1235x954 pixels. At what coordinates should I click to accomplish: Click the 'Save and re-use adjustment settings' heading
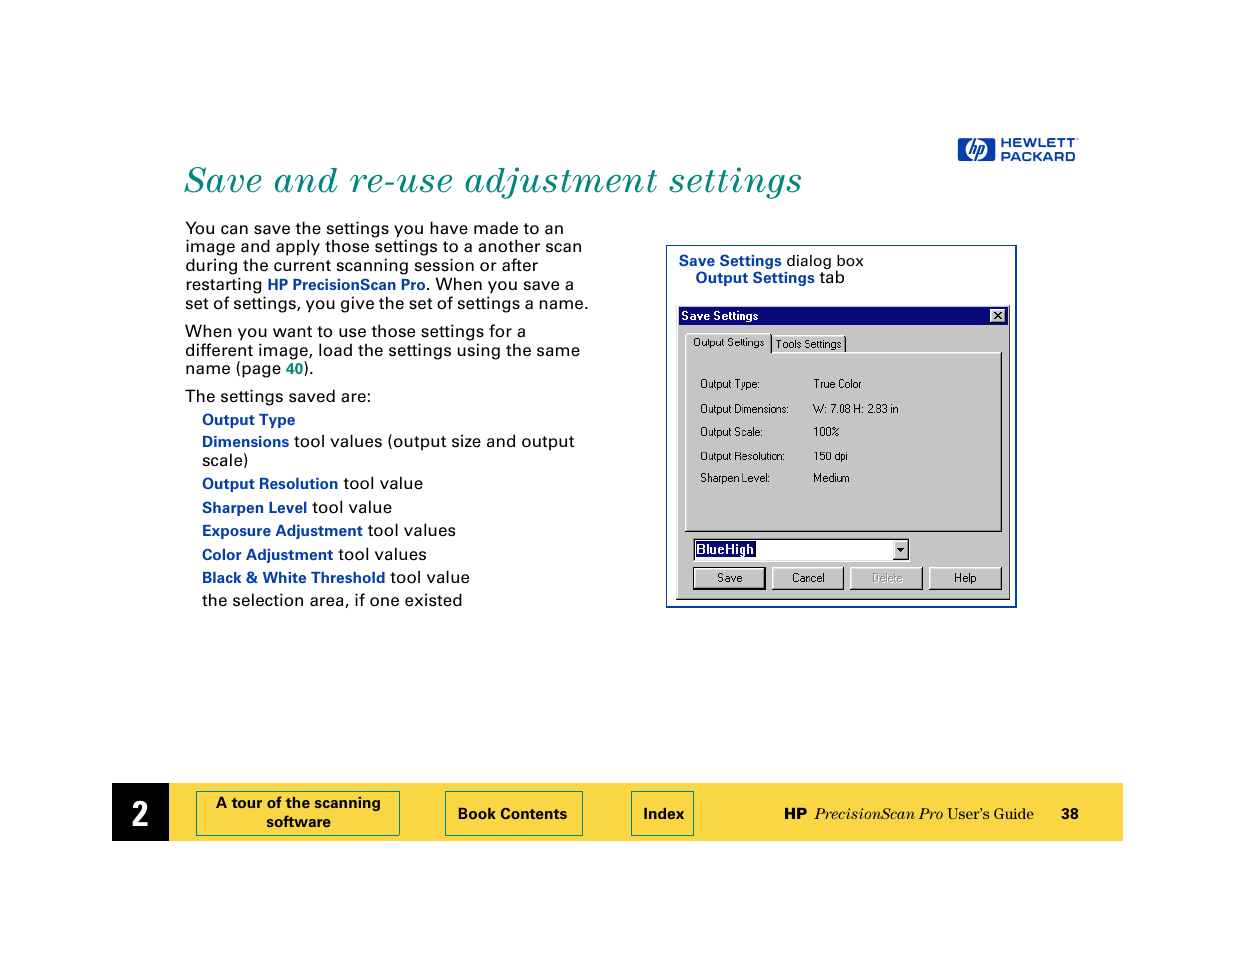pos(493,181)
